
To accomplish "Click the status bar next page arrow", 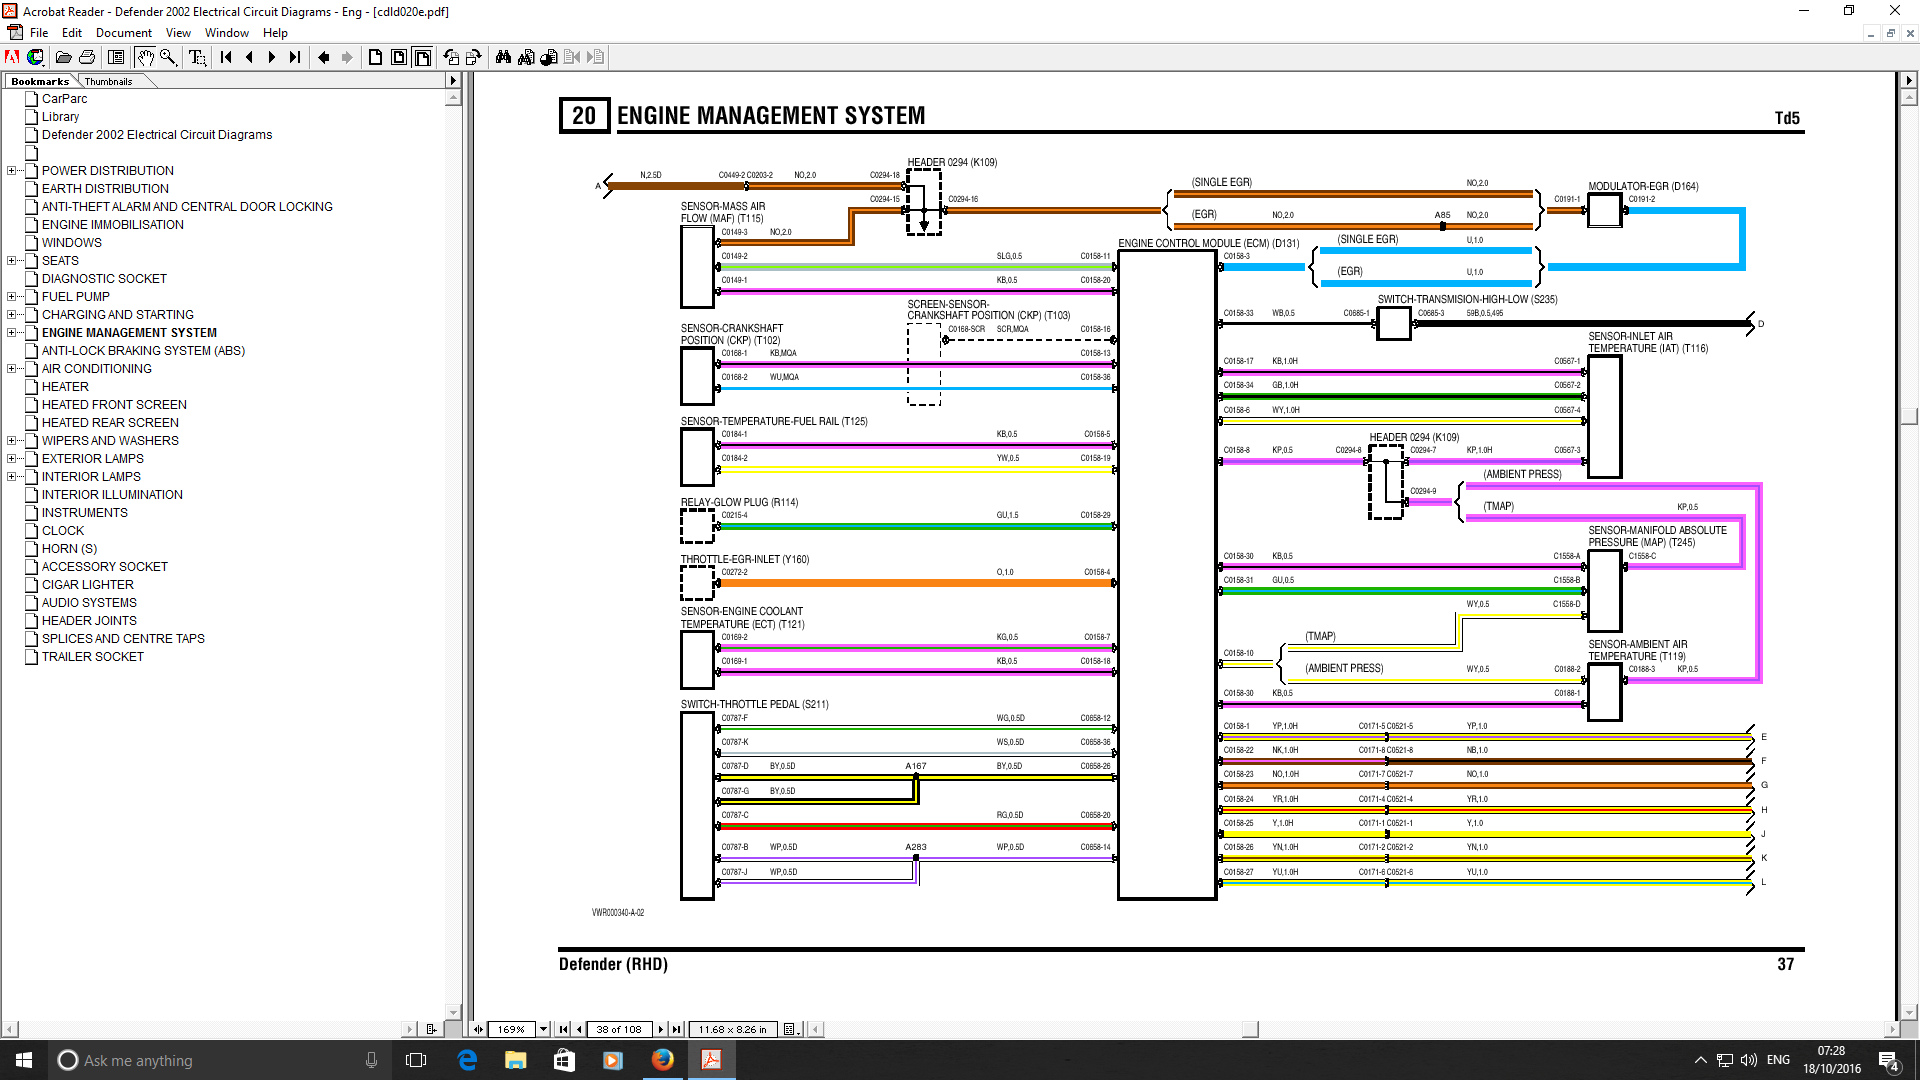I will coord(661,1029).
